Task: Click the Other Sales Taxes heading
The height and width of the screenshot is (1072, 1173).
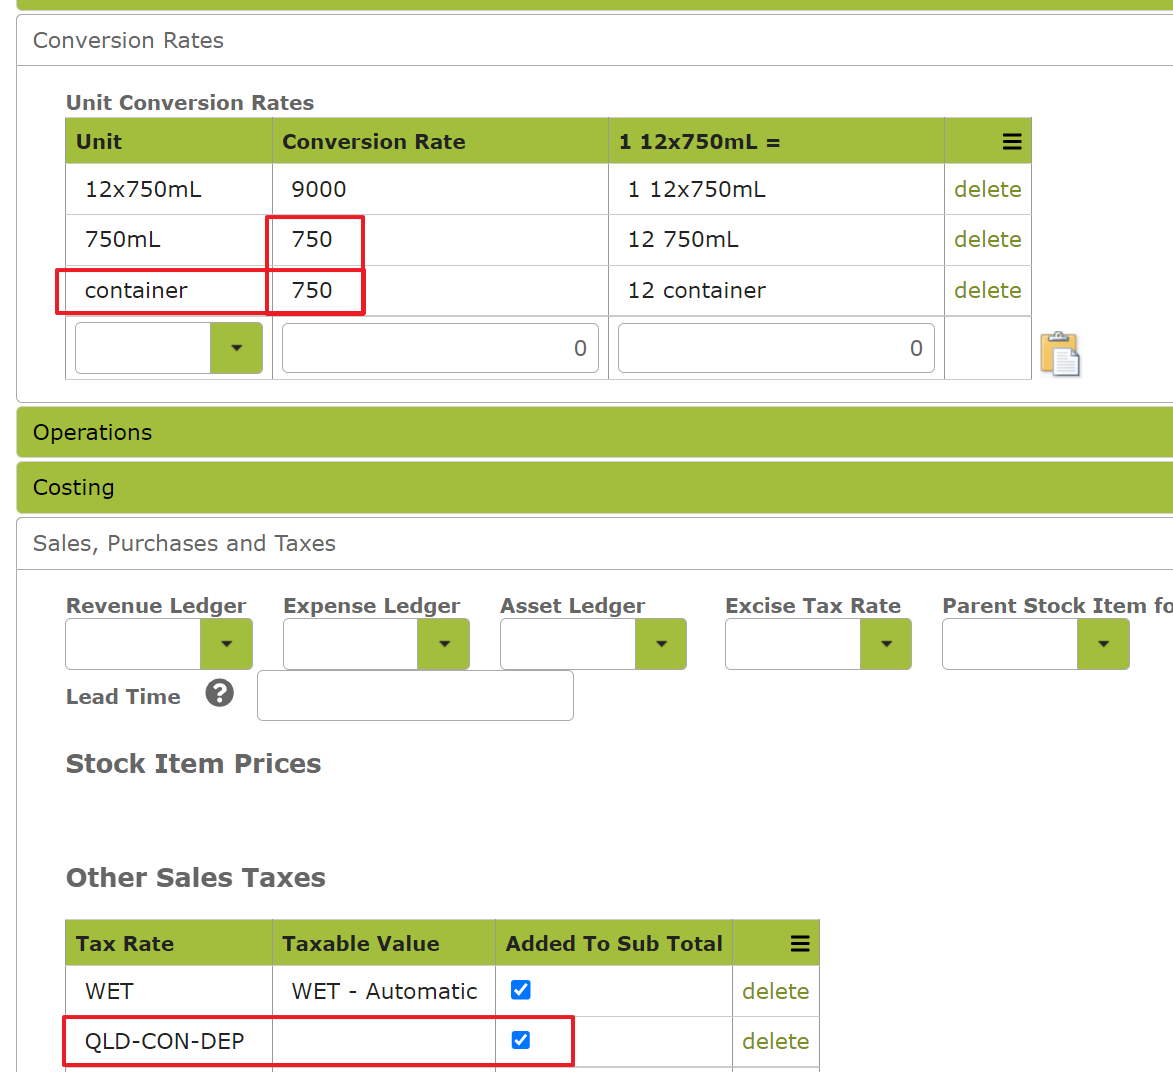Action: pyautogui.click(x=195, y=877)
